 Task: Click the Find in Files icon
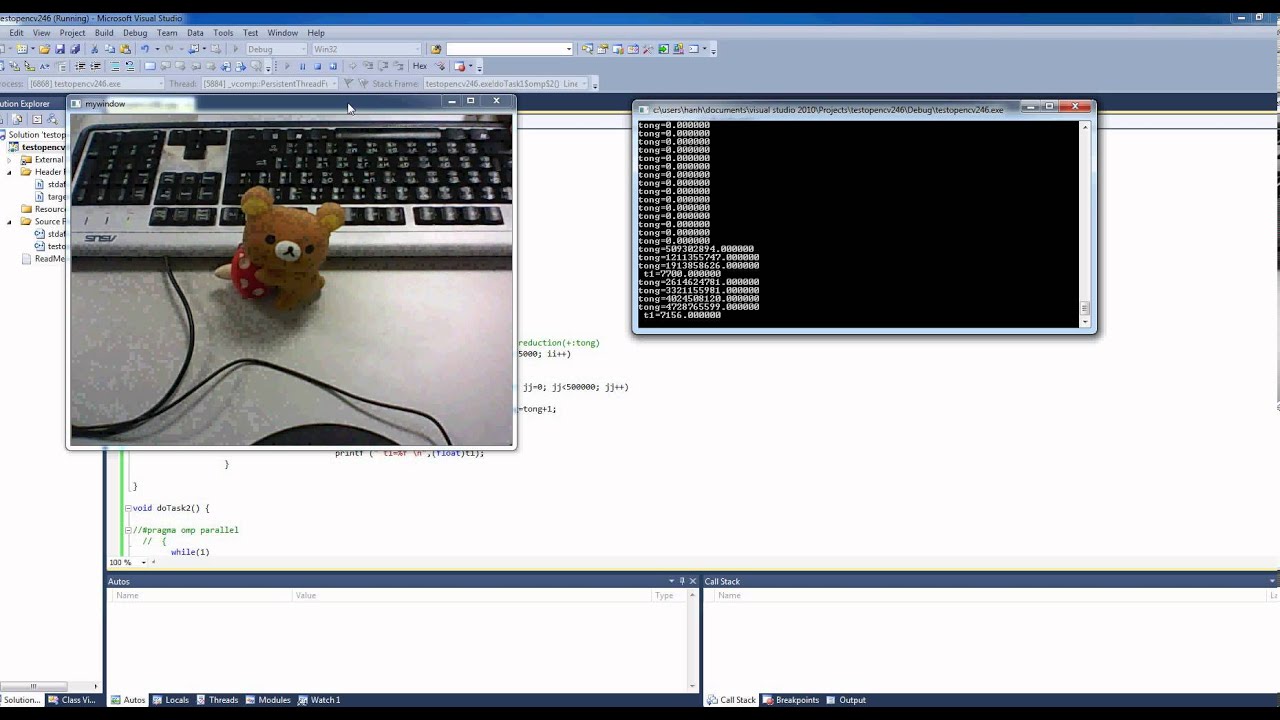tap(435, 49)
